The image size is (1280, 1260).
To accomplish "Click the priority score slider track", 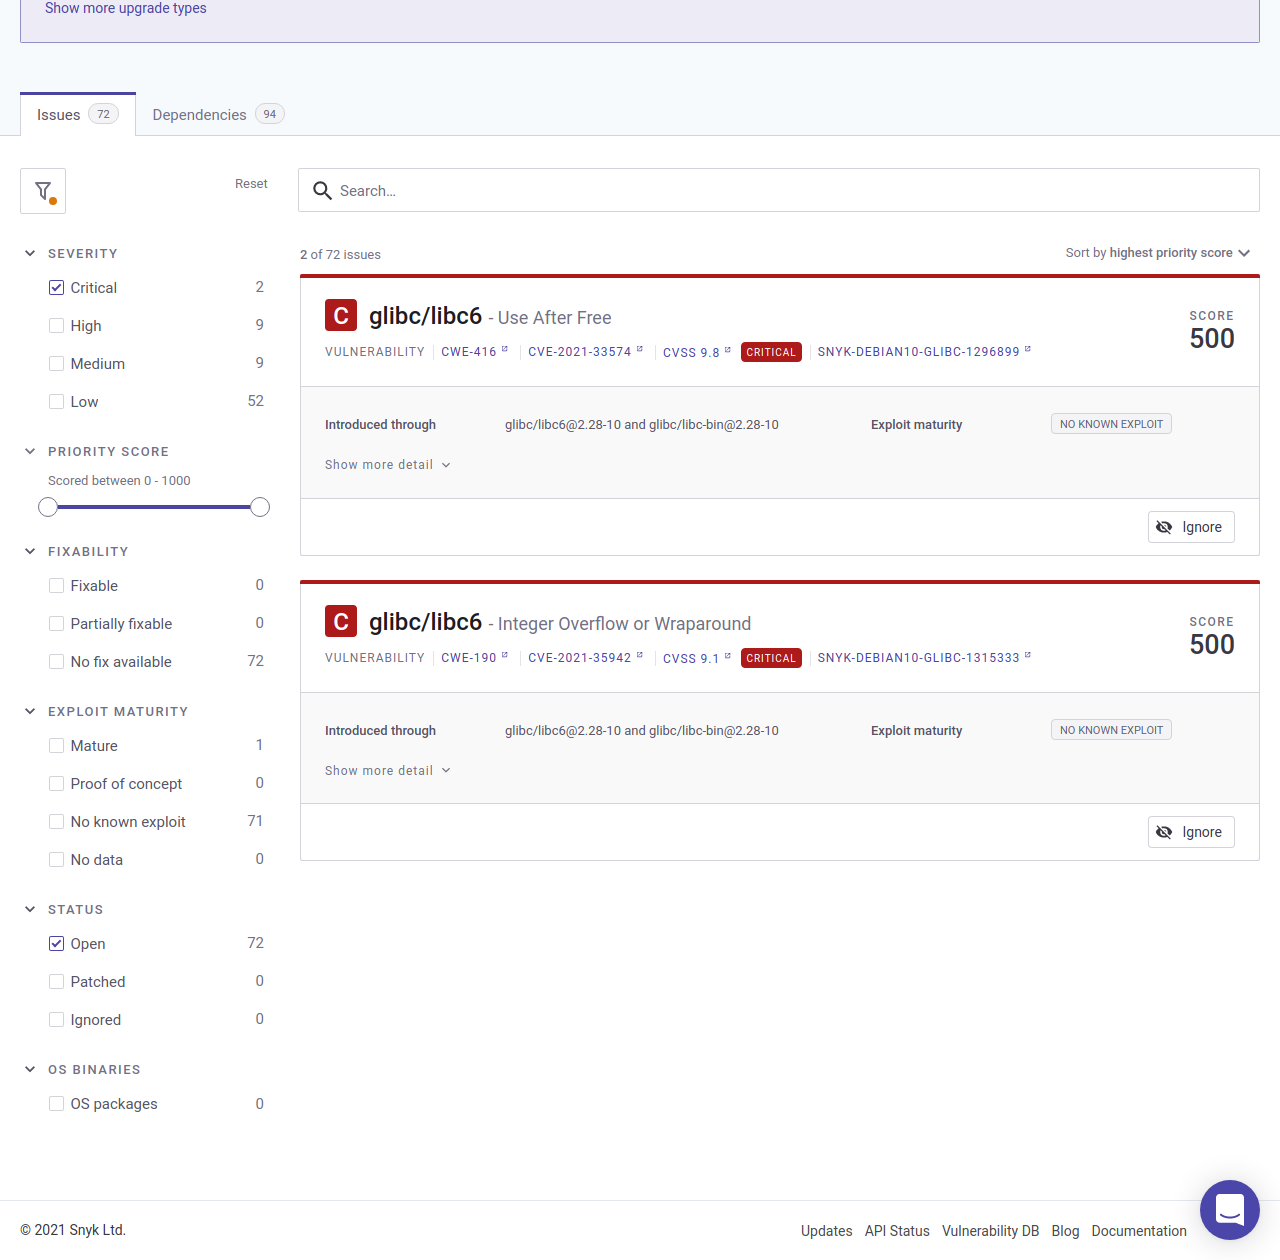I will point(154,507).
